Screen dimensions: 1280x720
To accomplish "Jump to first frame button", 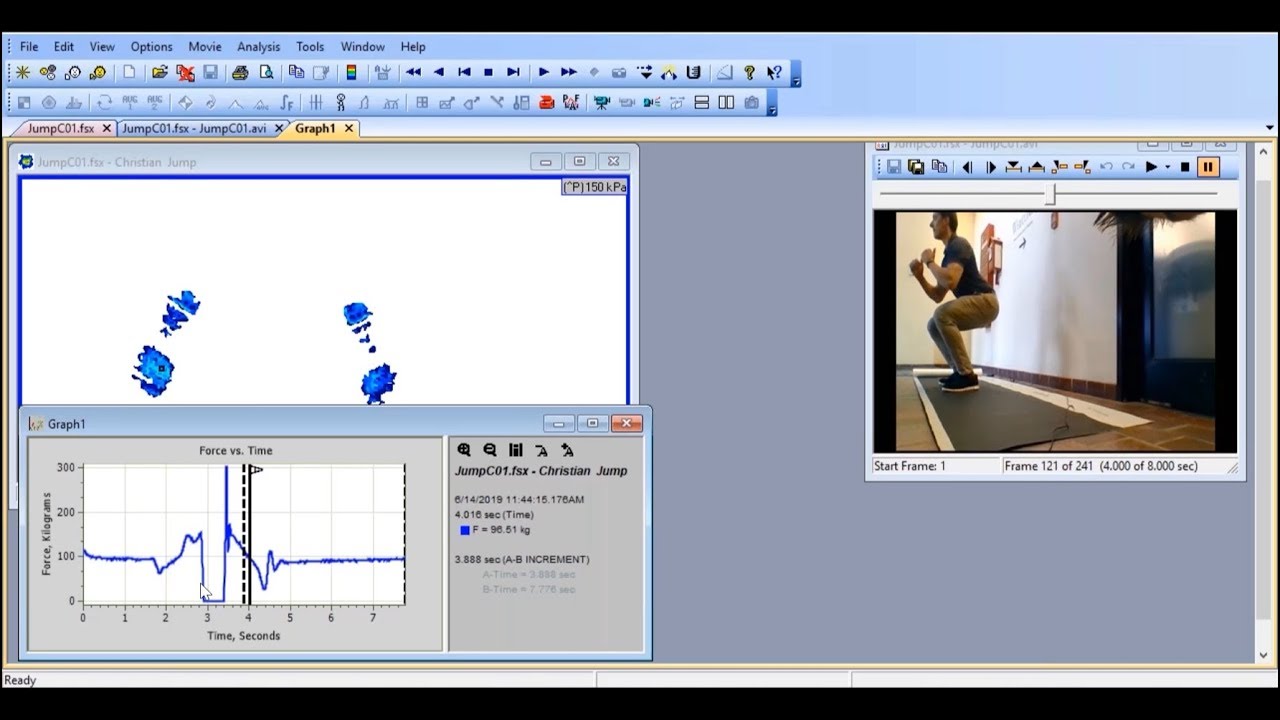I will click(x=464, y=72).
